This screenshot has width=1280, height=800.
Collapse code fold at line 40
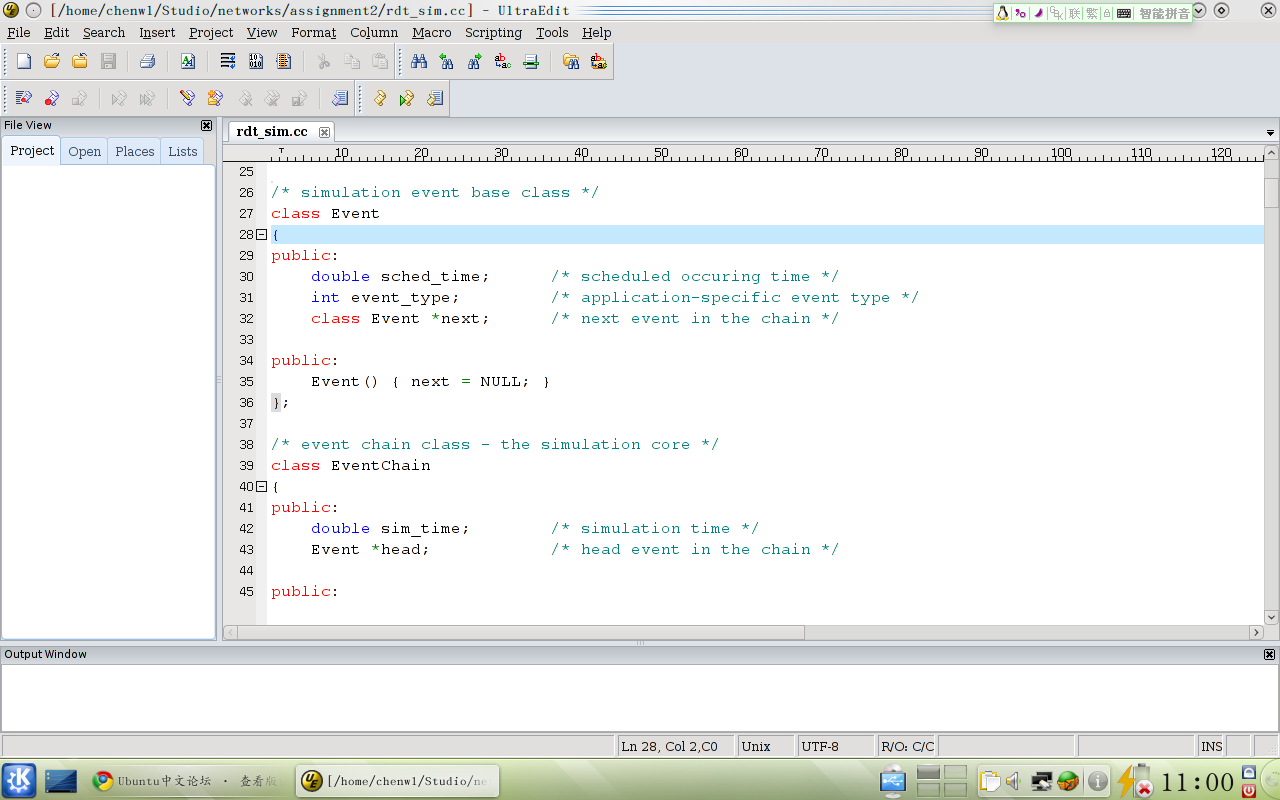(x=261, y=486)
